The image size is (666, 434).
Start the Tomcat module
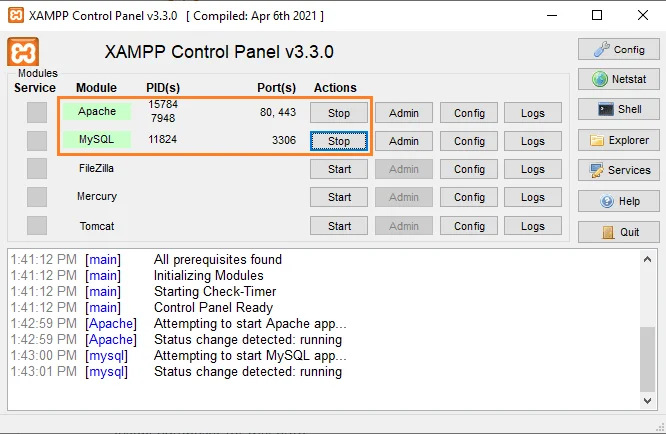[339, 225]
